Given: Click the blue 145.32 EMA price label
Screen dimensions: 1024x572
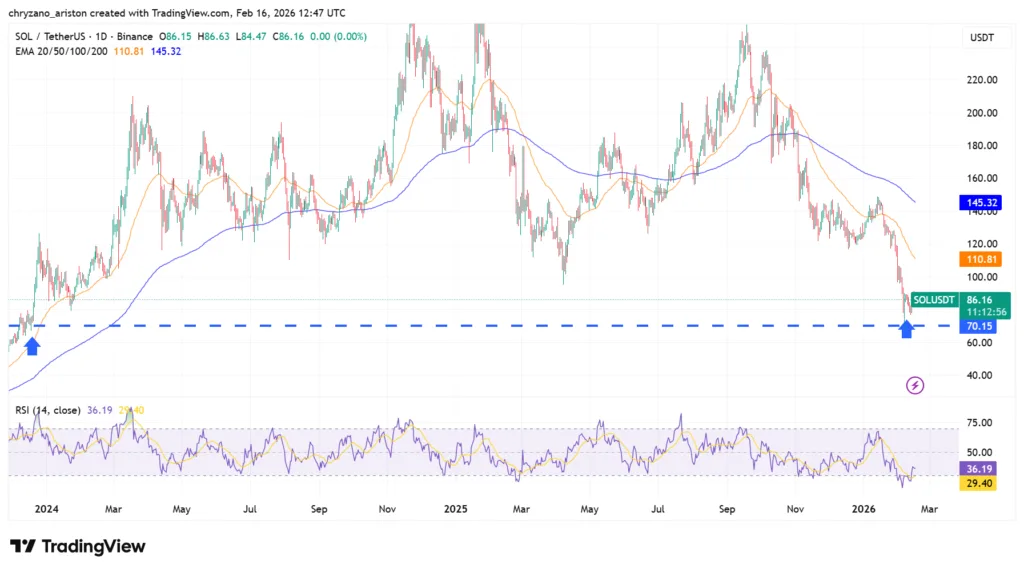Looking at the screenshot, I should tap(979, 202).
